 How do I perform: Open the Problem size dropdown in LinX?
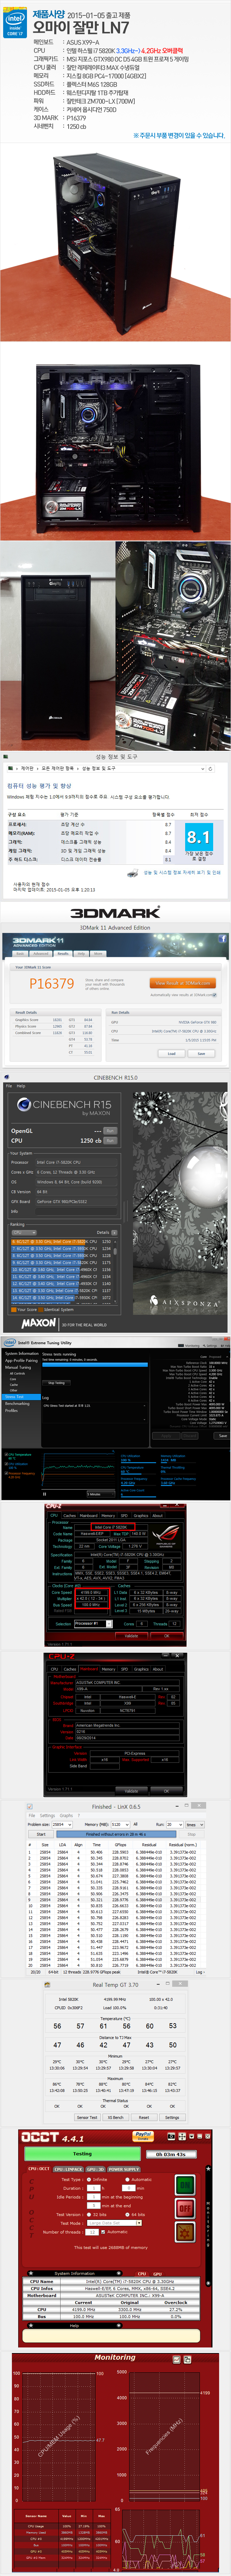coord(63,1825)
